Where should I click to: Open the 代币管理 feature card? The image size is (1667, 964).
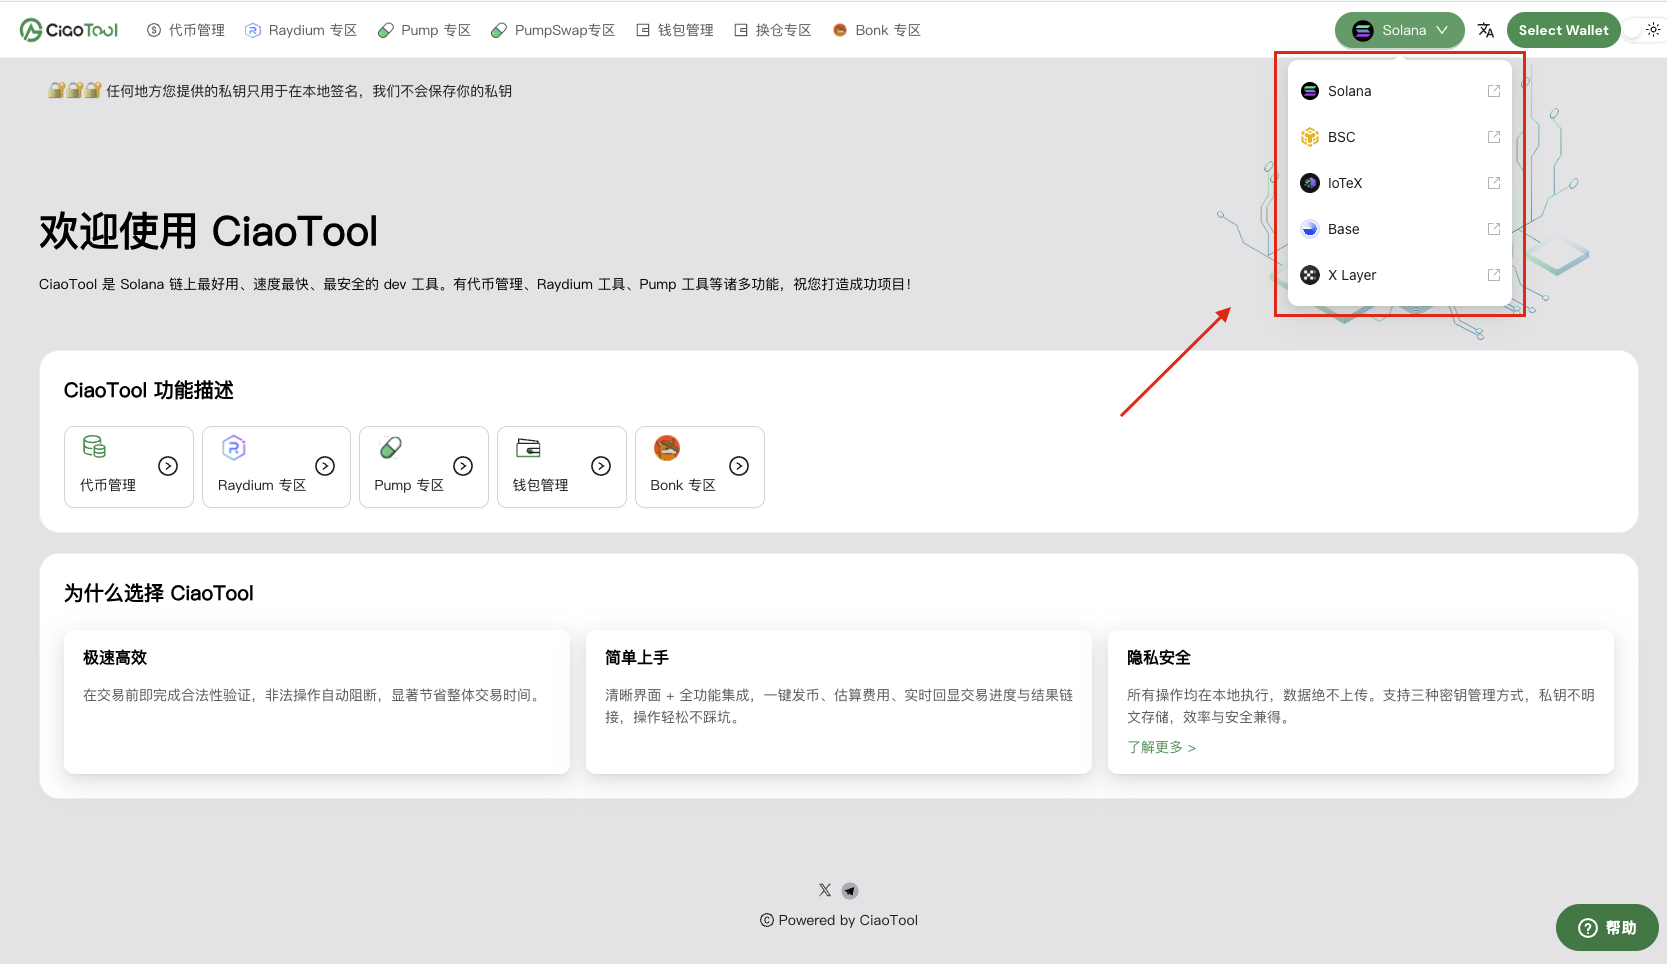129,467
